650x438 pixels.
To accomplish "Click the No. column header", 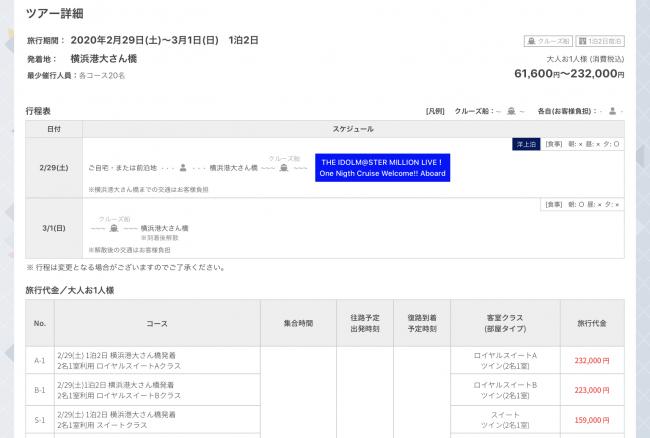I will (40, 323).
